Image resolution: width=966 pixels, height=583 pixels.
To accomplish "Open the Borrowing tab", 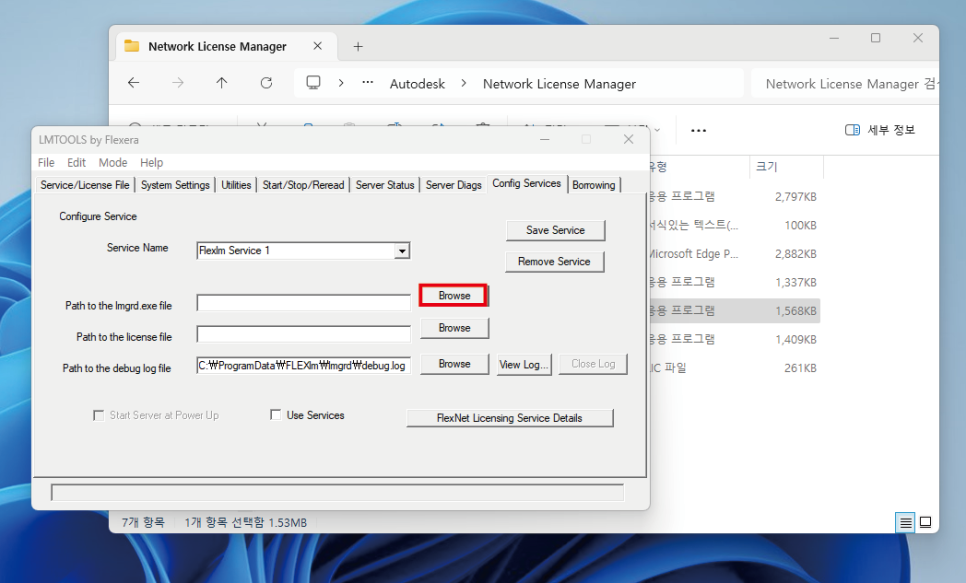I will tap(593, 185).
